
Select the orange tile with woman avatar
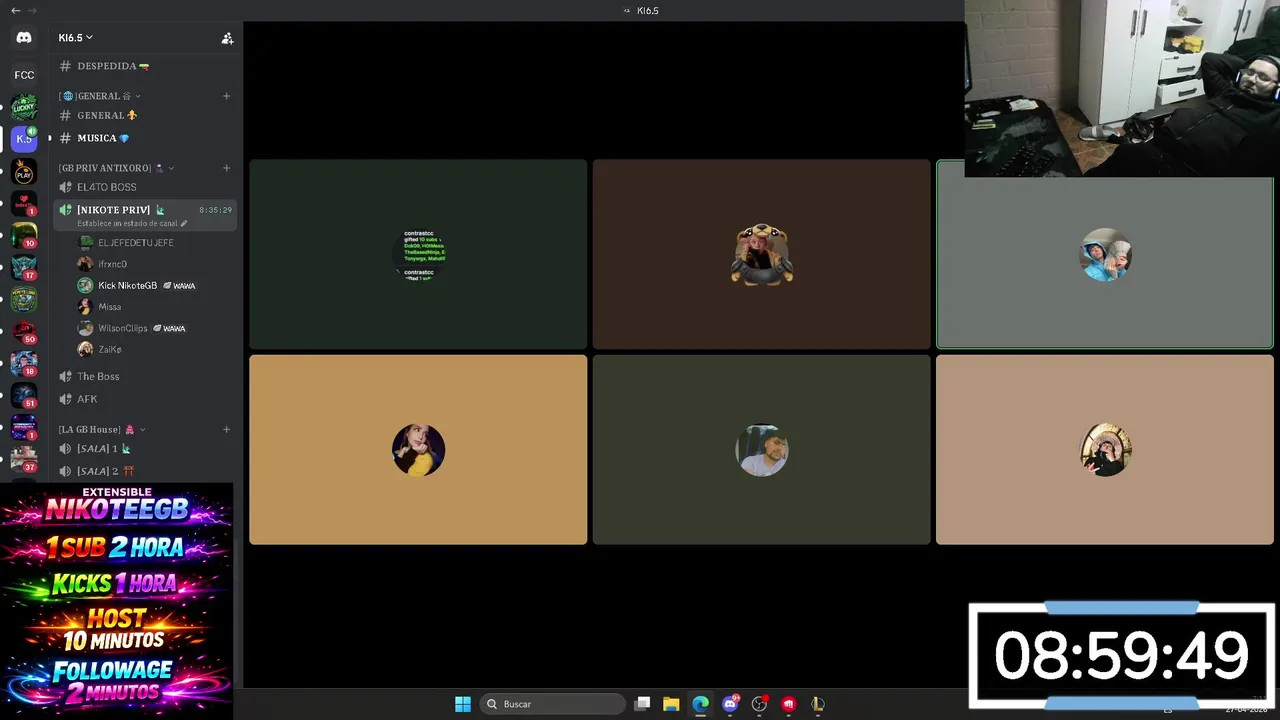tap(418, 450)
